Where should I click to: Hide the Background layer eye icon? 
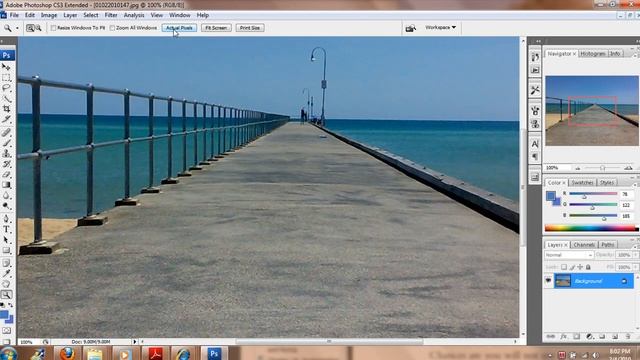[x=548, y=281]
